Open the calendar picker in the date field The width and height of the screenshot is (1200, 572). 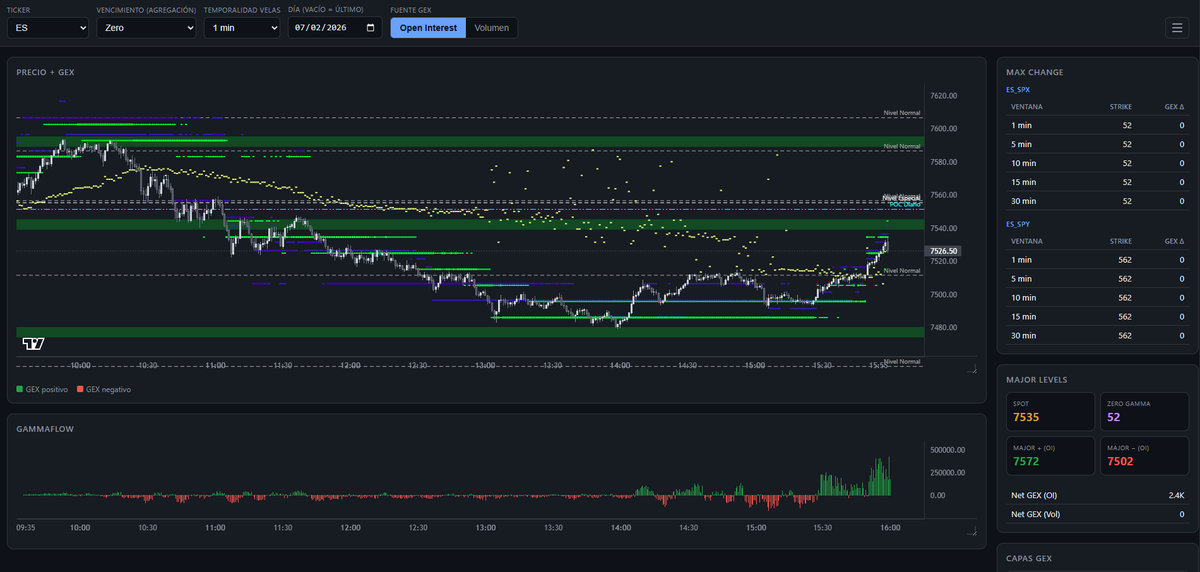pyautogui.click(x=371, y=28)
